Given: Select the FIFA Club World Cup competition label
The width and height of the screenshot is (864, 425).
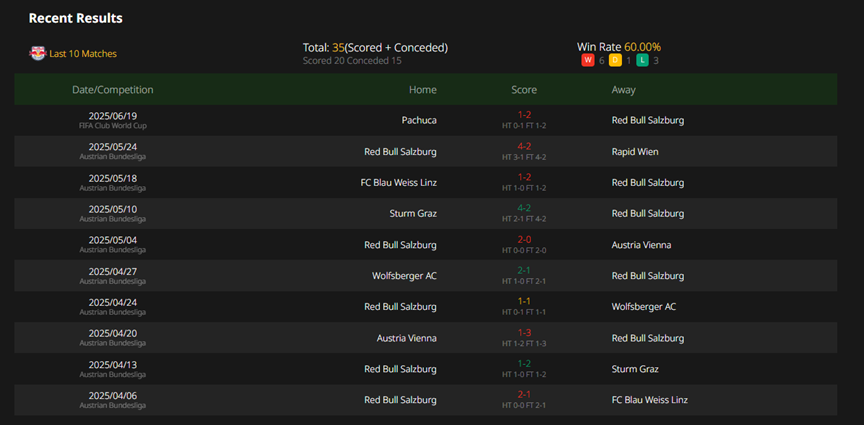Looking at the screenshot, I should click(x=112, y=126).
